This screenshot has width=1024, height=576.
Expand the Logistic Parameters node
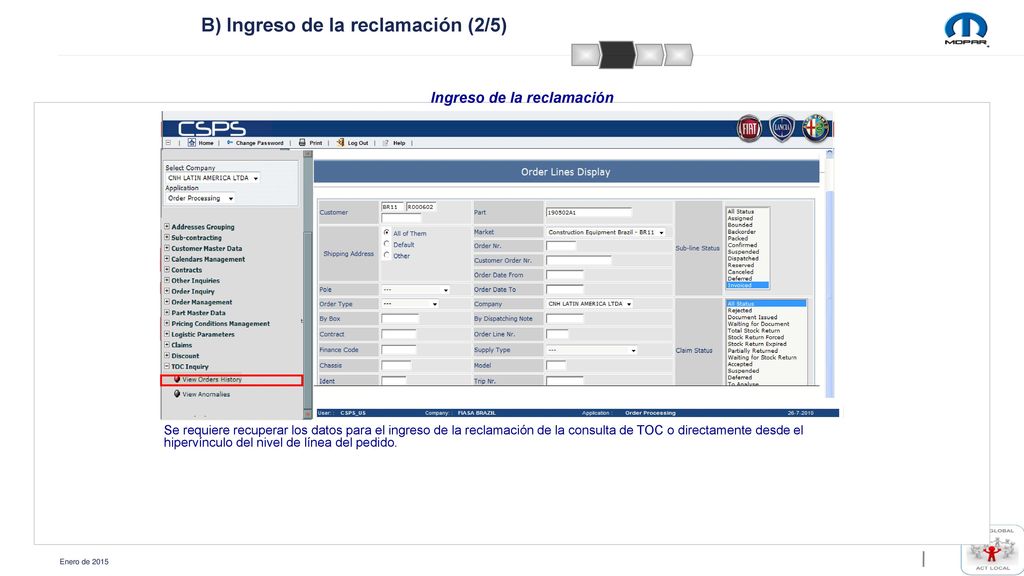tap(167, 334)
